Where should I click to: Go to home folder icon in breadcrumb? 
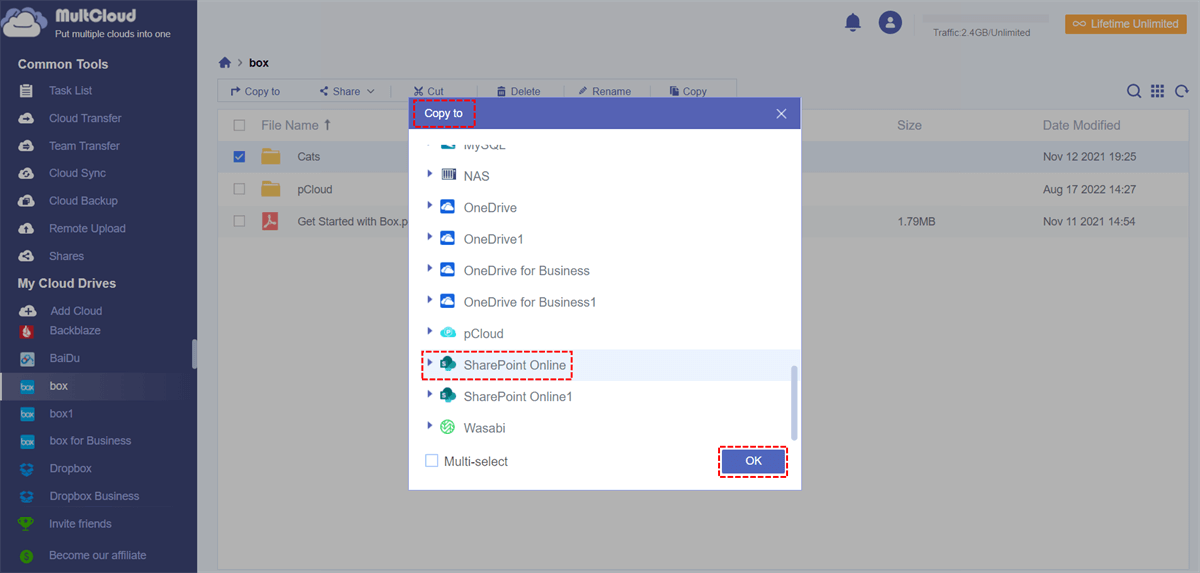[225, 63]
